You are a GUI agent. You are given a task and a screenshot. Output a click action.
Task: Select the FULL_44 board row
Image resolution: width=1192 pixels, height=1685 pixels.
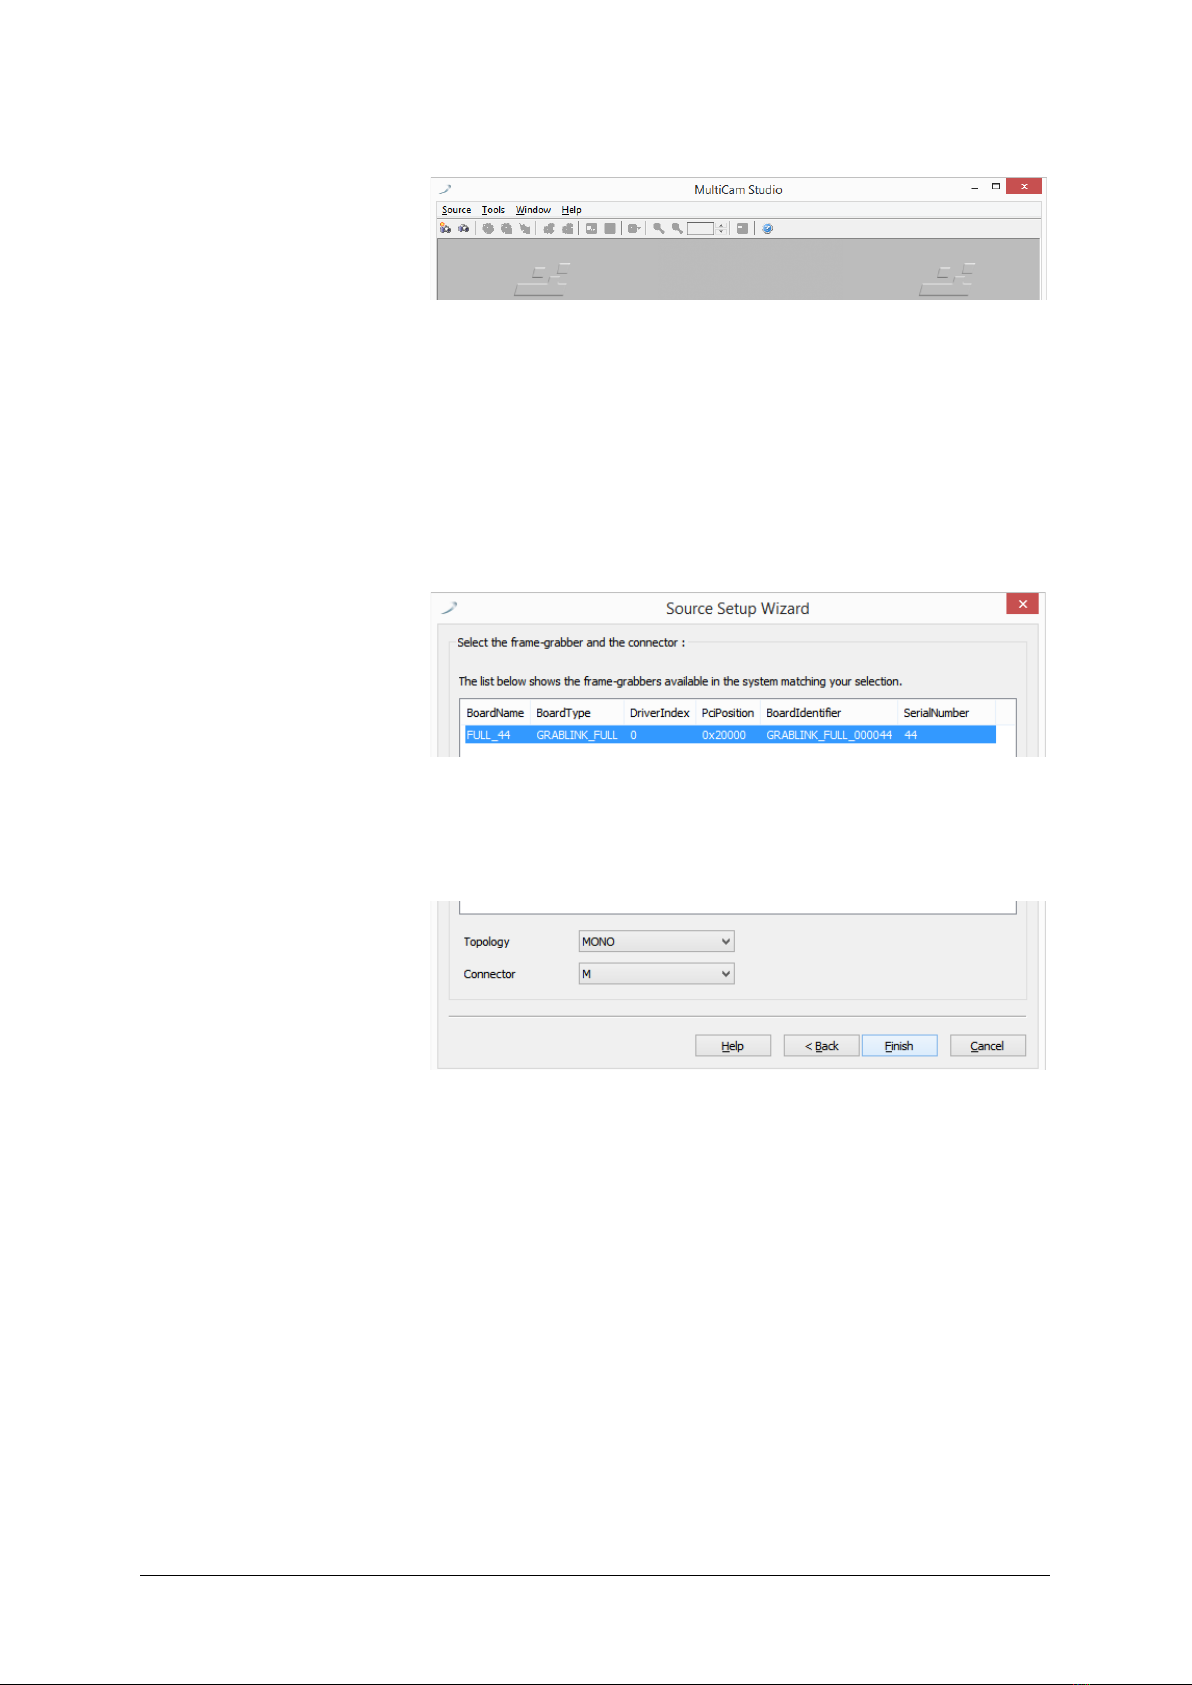point(730,735)
